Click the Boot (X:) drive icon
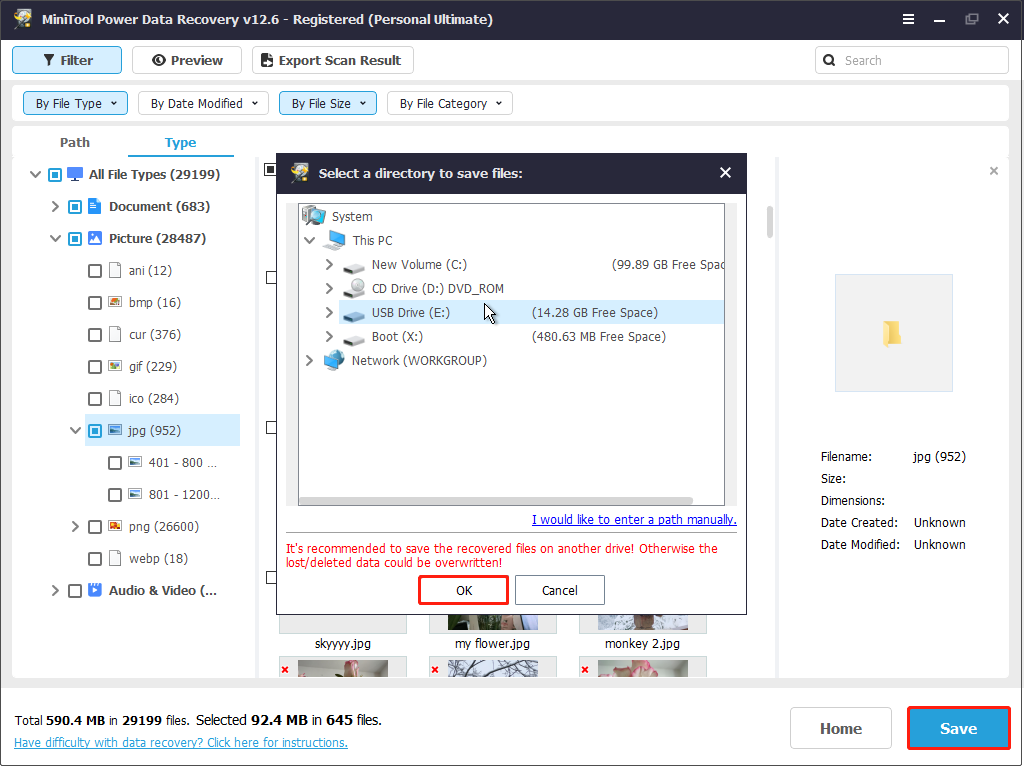 tap(354, 338)
